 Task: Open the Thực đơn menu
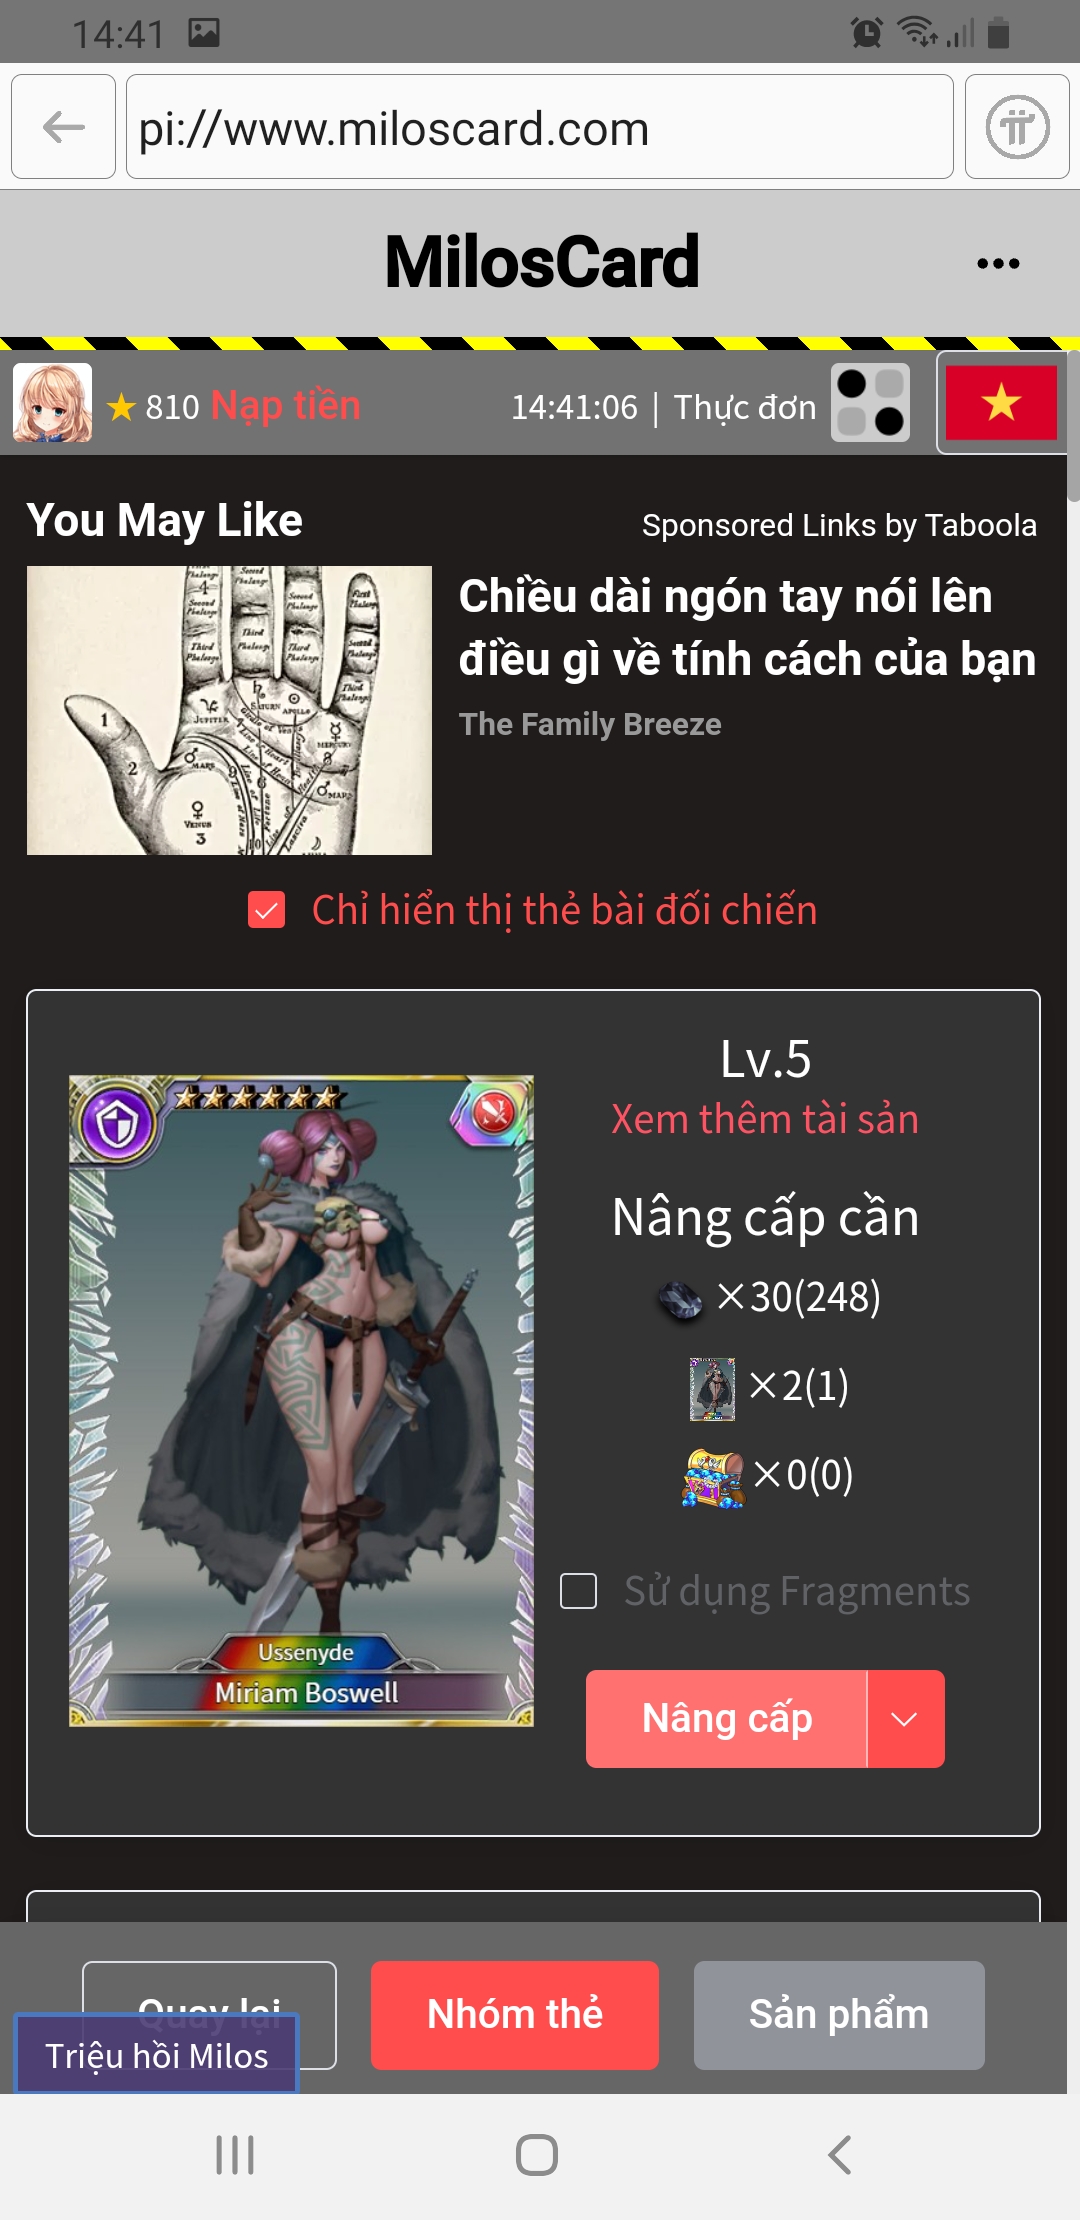(745, 407)
